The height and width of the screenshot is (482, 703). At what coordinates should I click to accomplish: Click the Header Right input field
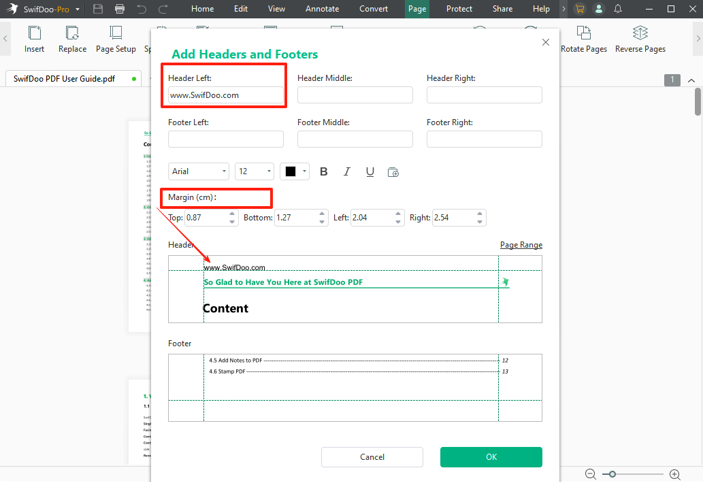click(484, 95)
